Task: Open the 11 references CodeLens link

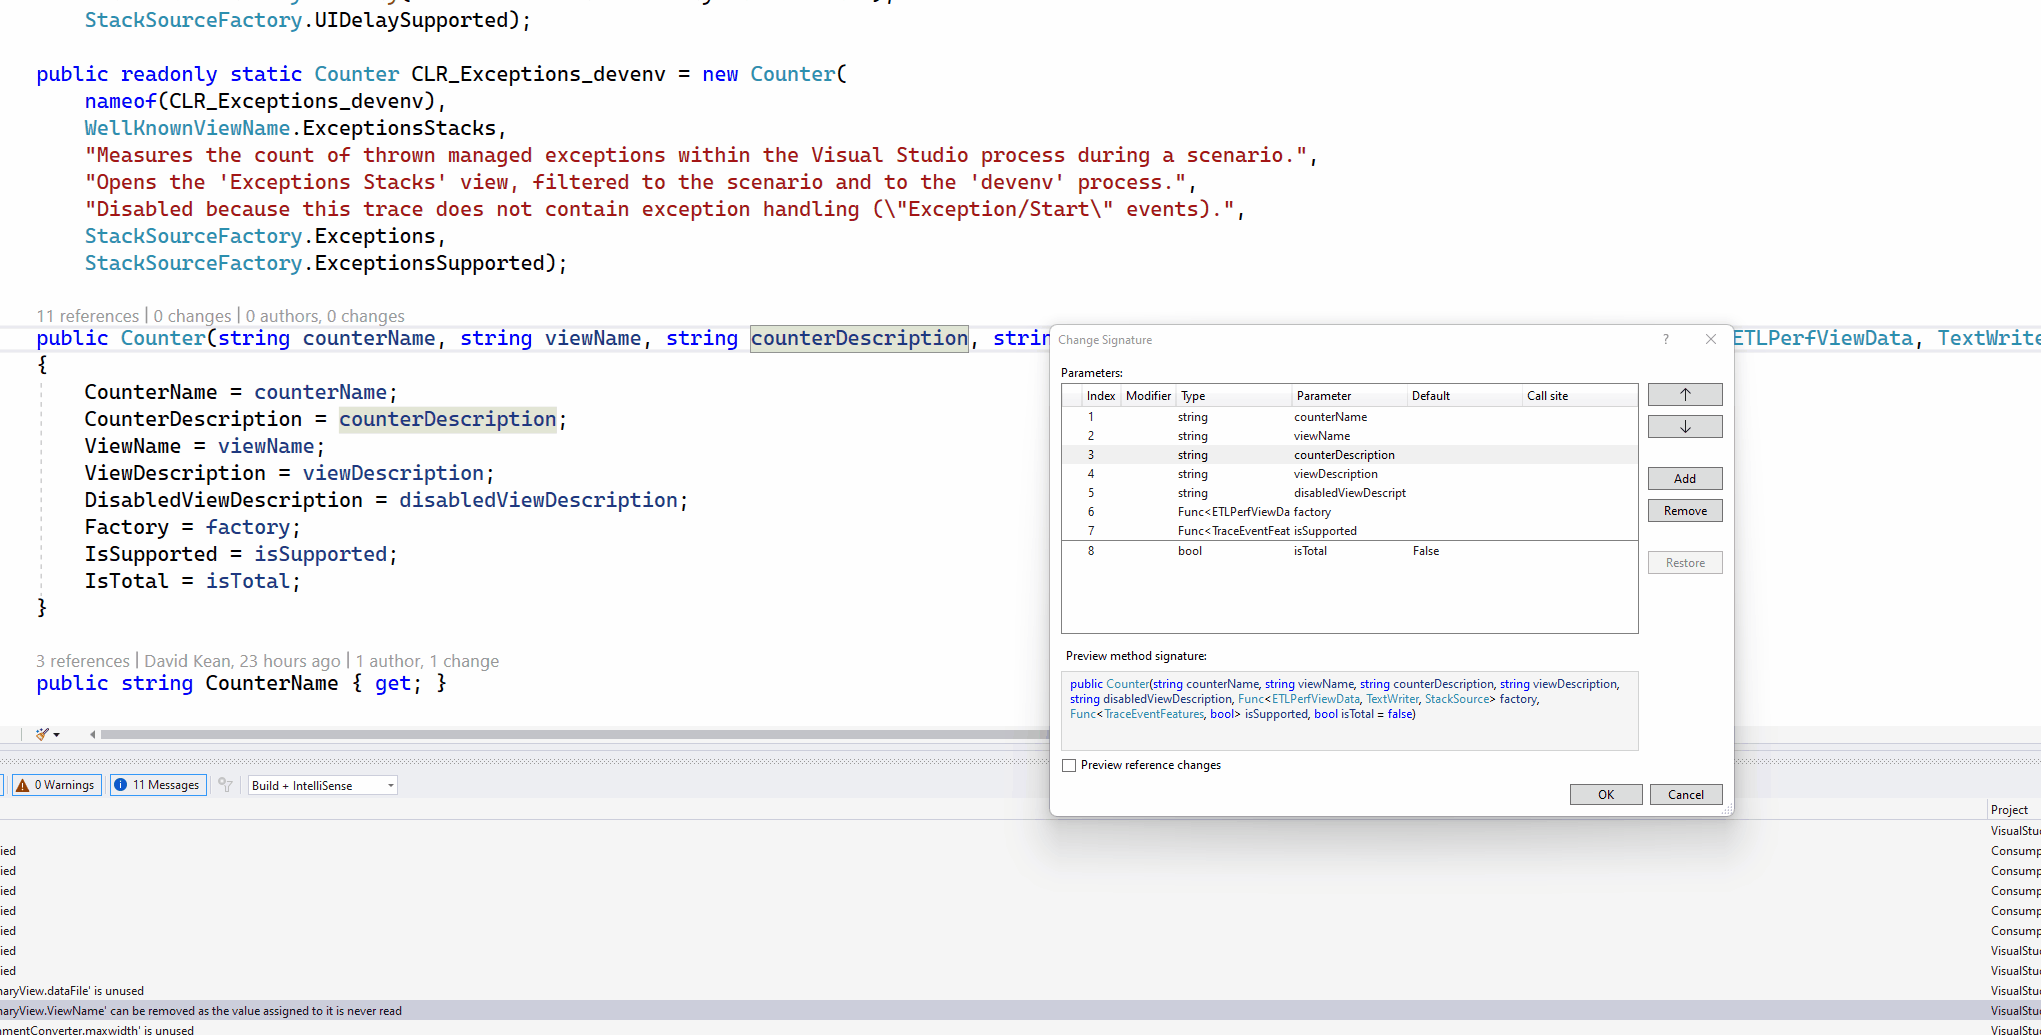Action: (87, 315)
